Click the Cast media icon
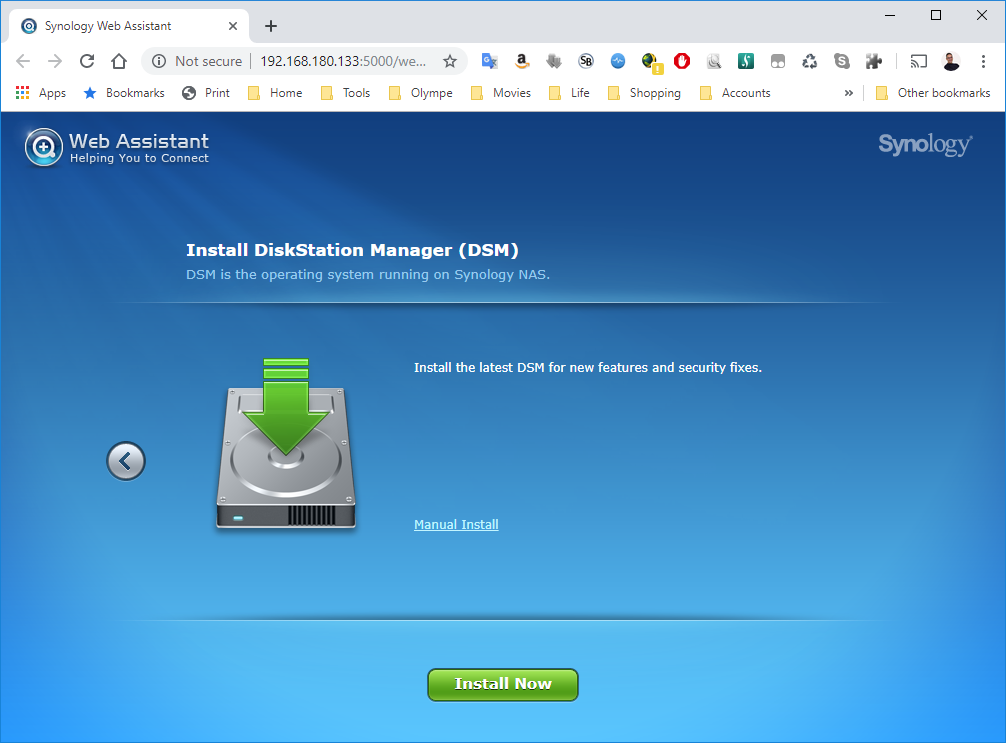The width and height of the screenshot is (1006, 743). pos(919,61)
